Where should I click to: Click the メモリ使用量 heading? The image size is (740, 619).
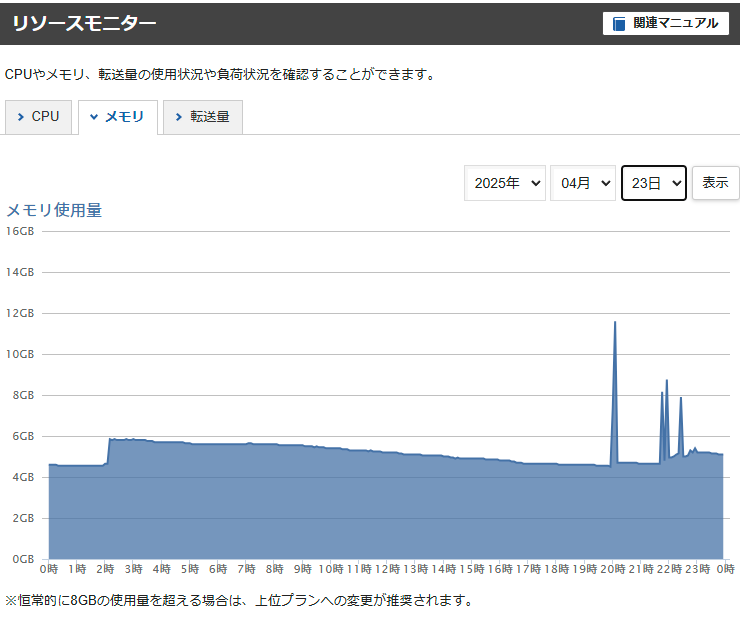point(54,210)
